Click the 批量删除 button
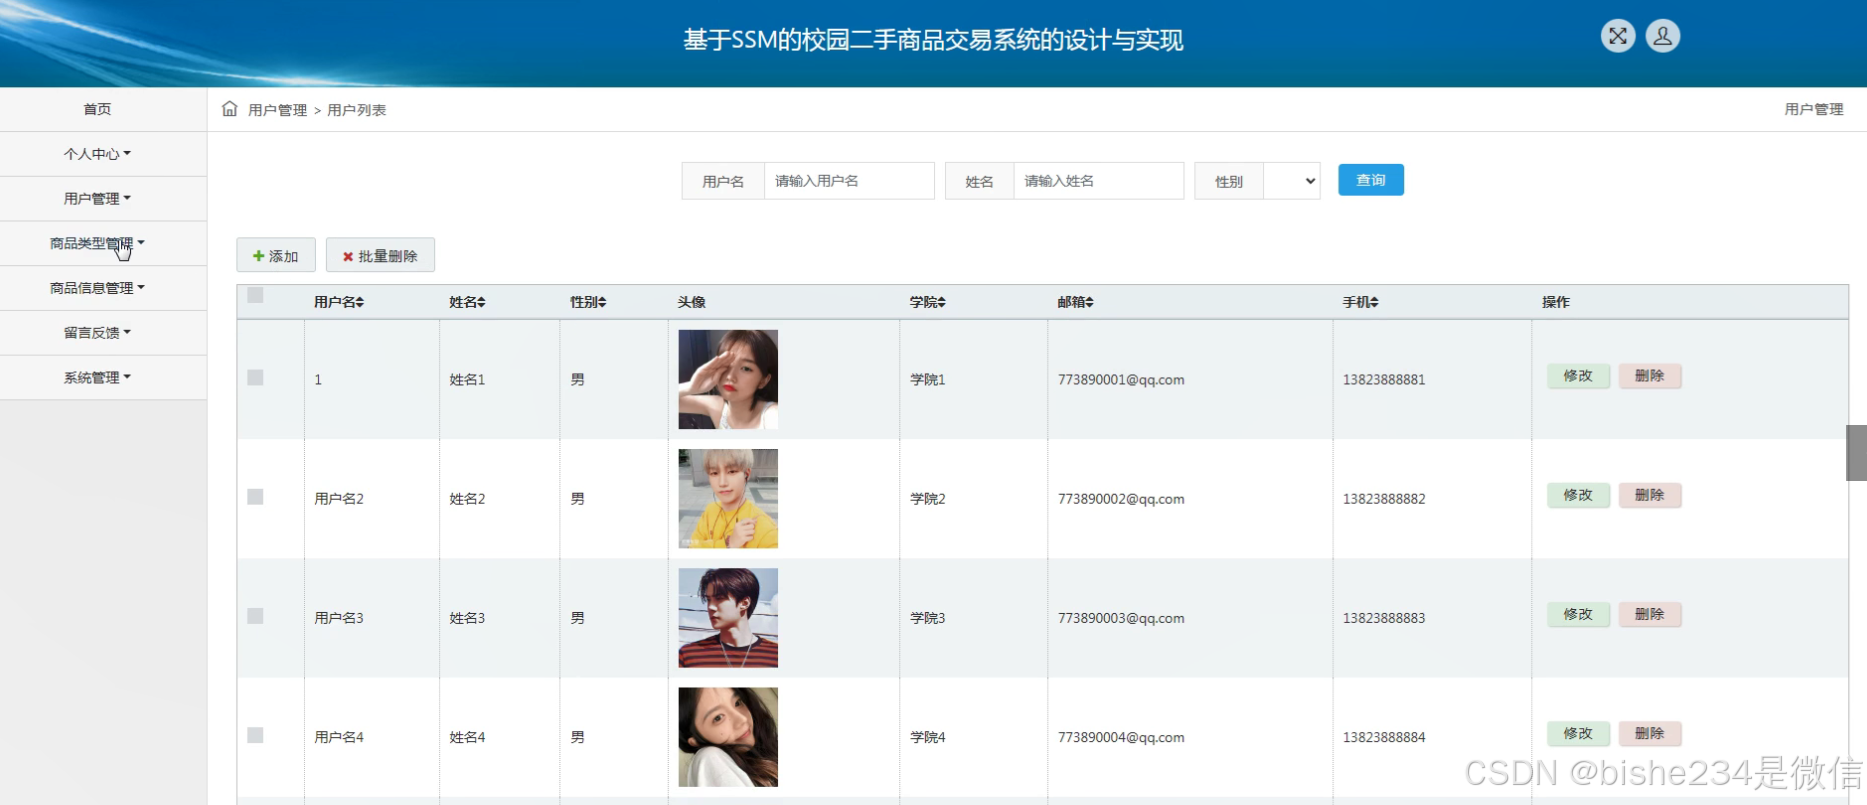This screenshot has width=1867, height=805. pos(380,255)
